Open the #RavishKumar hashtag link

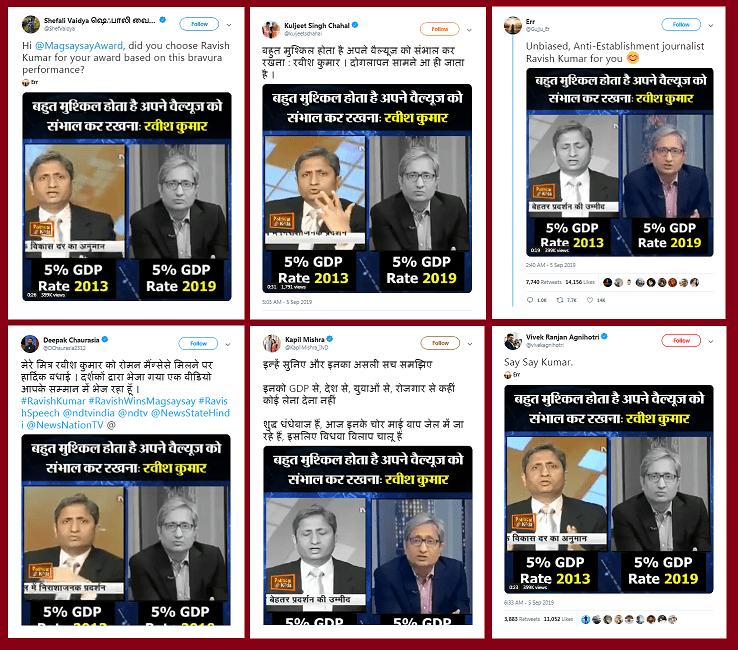point(53,401)
